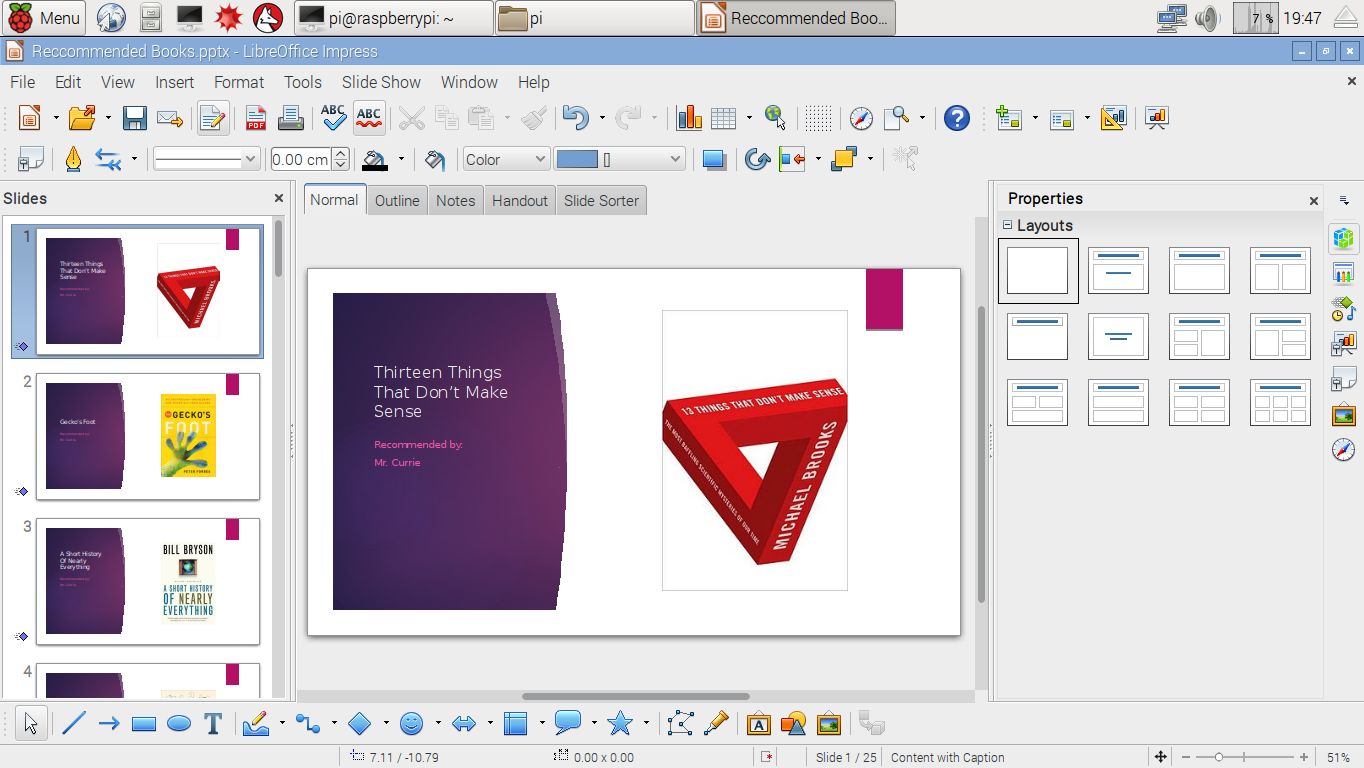Insert a picture using the From File icon

[x=793, y=724]
